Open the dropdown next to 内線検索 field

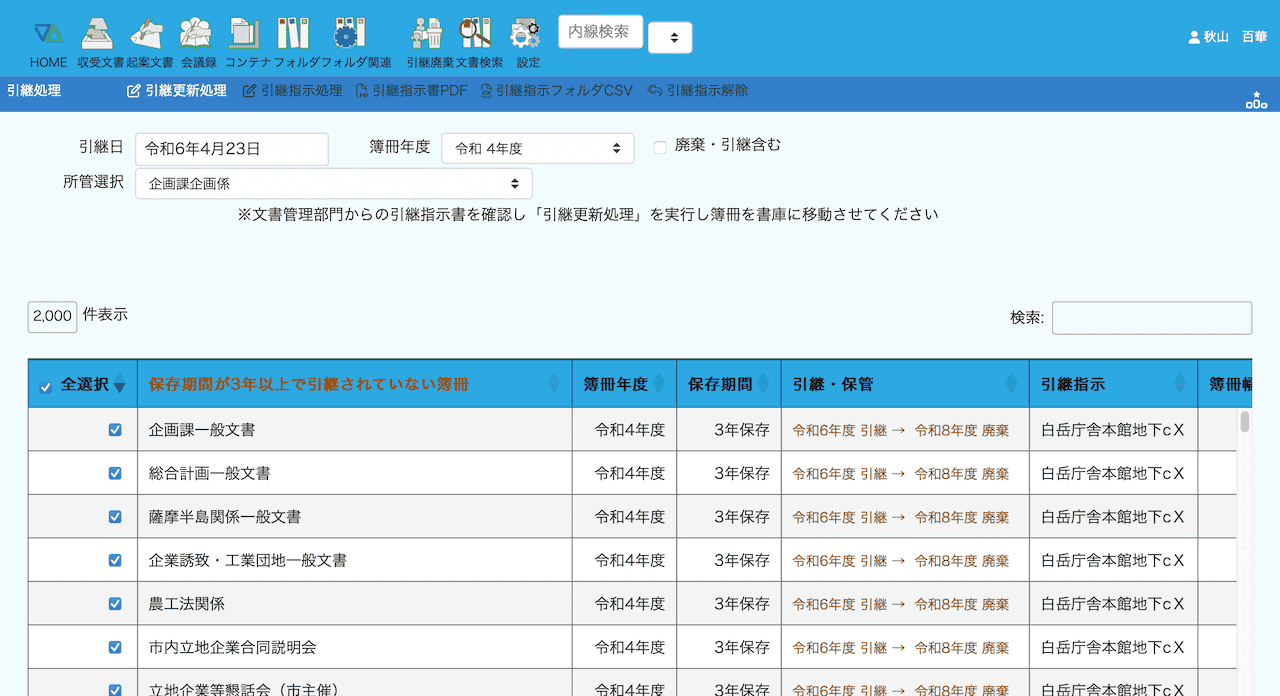(x=670, y=38)
